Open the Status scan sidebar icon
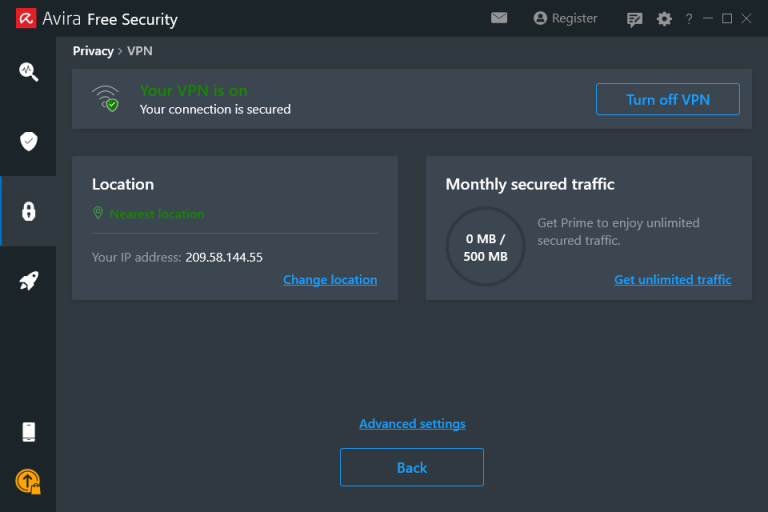Viewport: 768px width, 512px height. (28, 72)
